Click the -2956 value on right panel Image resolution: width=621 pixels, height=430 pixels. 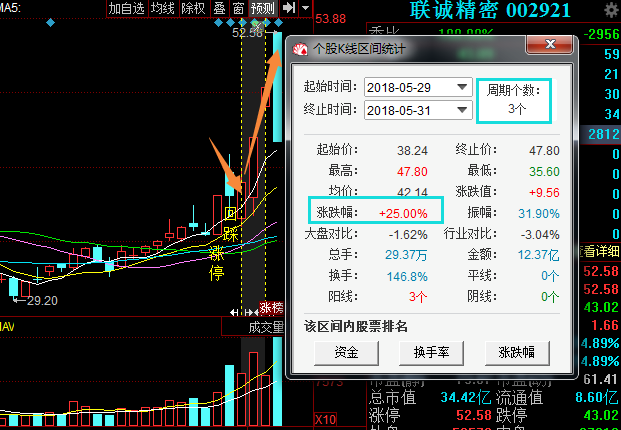point(601,34)
